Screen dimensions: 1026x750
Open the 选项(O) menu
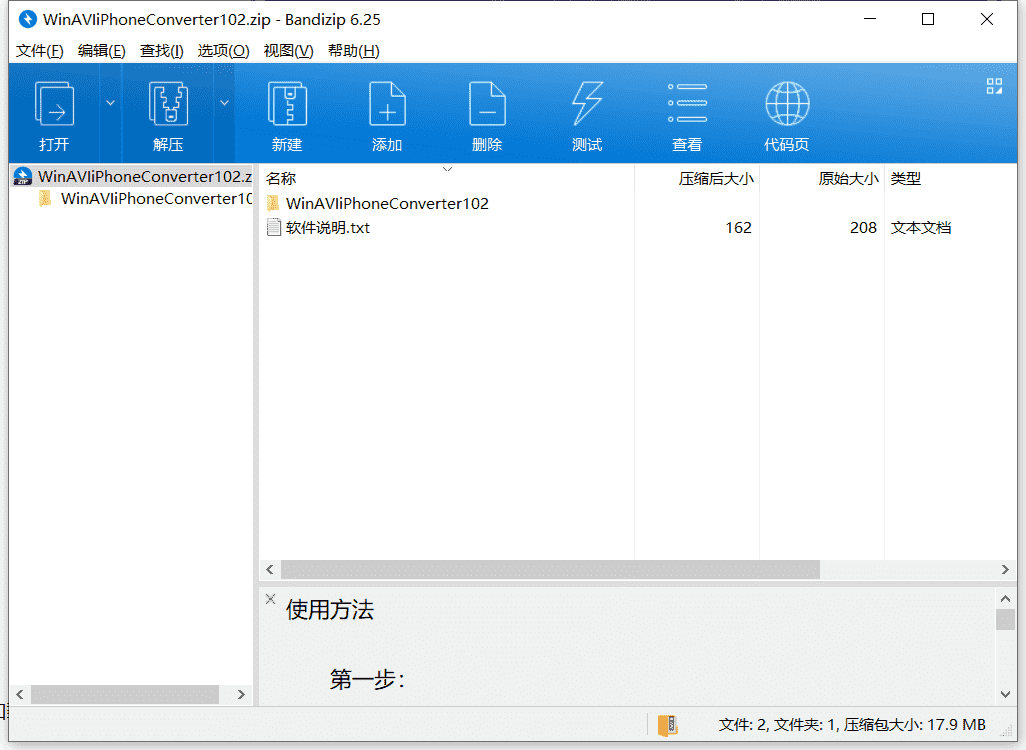(223, 50)
